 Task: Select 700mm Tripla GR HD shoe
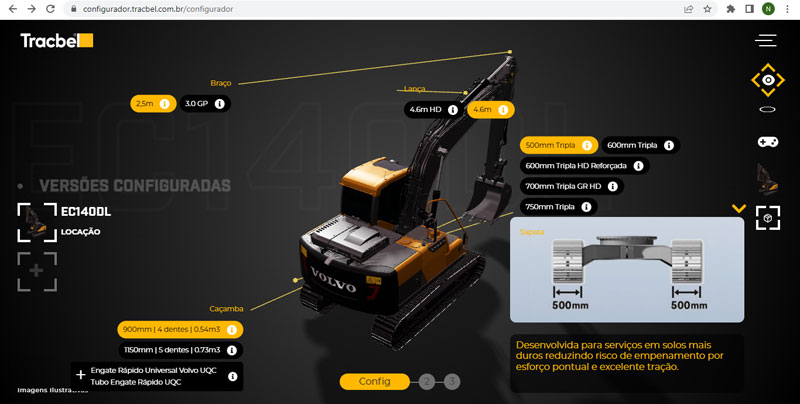point(571,186)
